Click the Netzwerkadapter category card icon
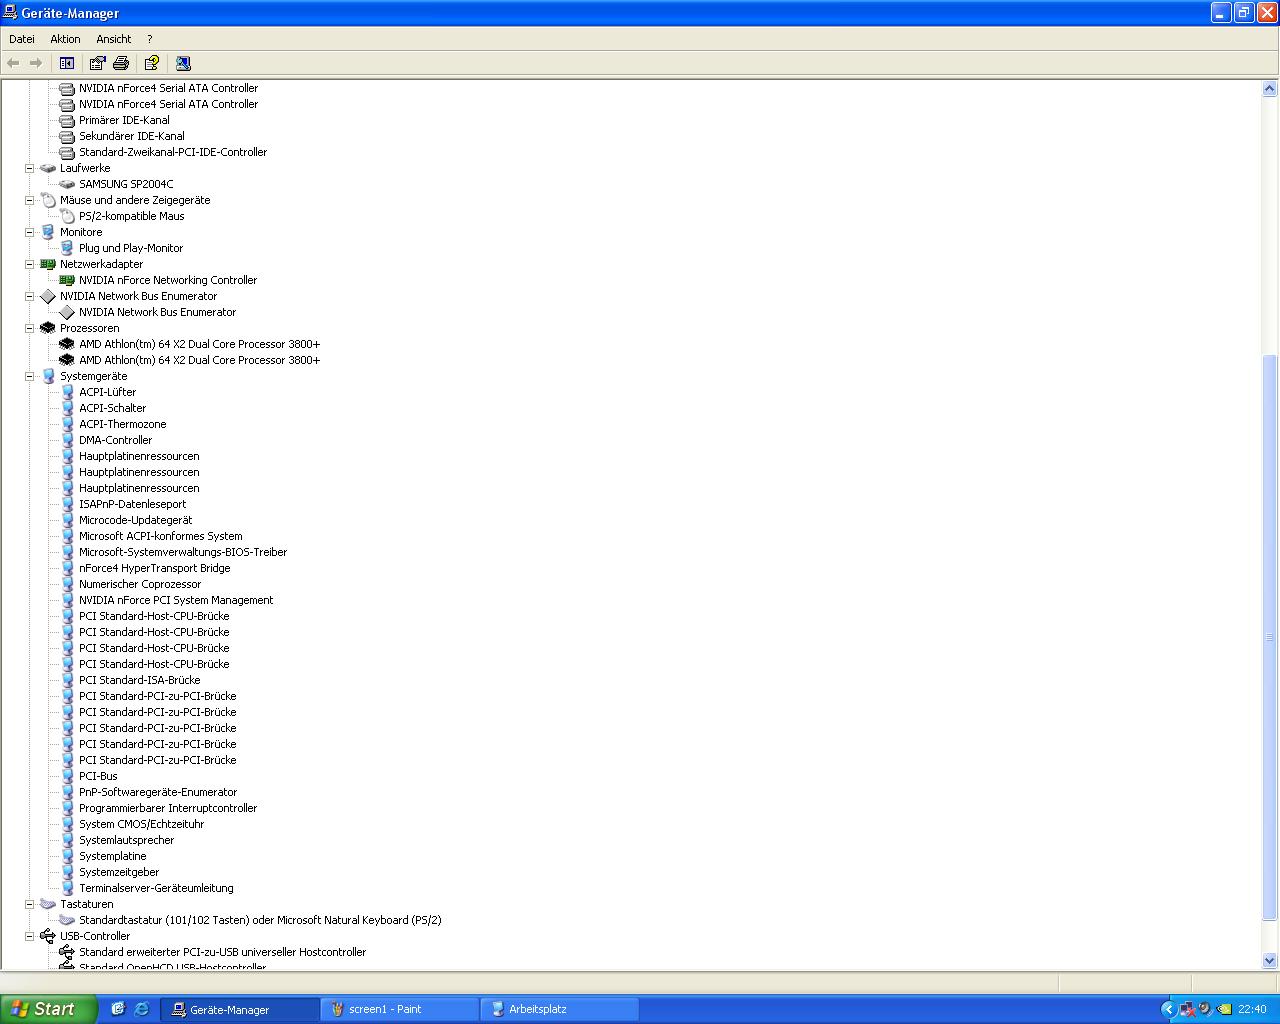This screenshot has width=1280, height=1024. pyautogui.click(x=47, y=264)
